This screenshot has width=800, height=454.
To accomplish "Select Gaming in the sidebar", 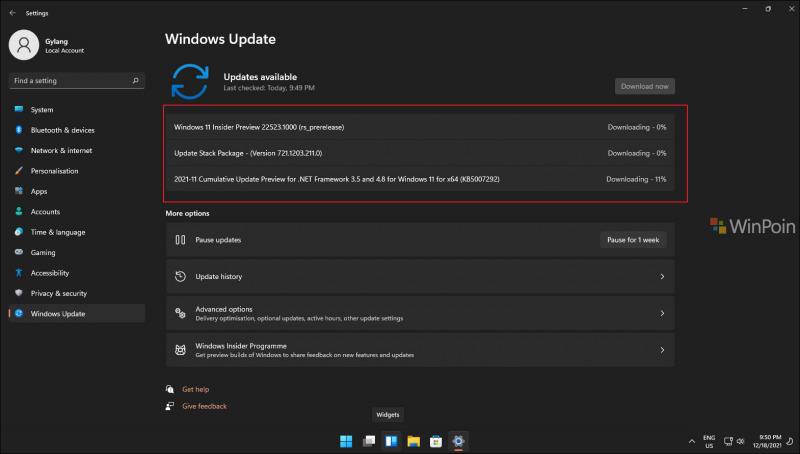I will point(43,252).
